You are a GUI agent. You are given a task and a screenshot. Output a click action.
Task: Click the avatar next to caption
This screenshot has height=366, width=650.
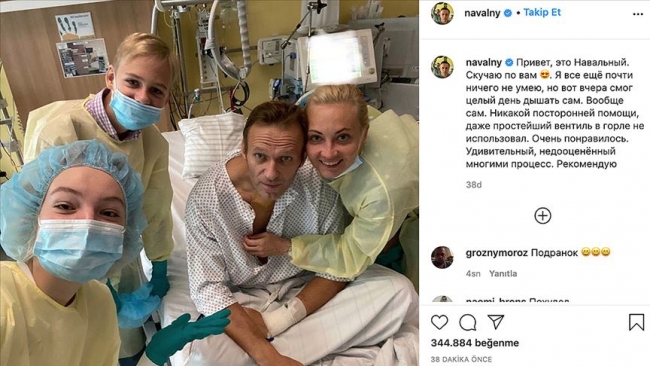pos(442,67)
